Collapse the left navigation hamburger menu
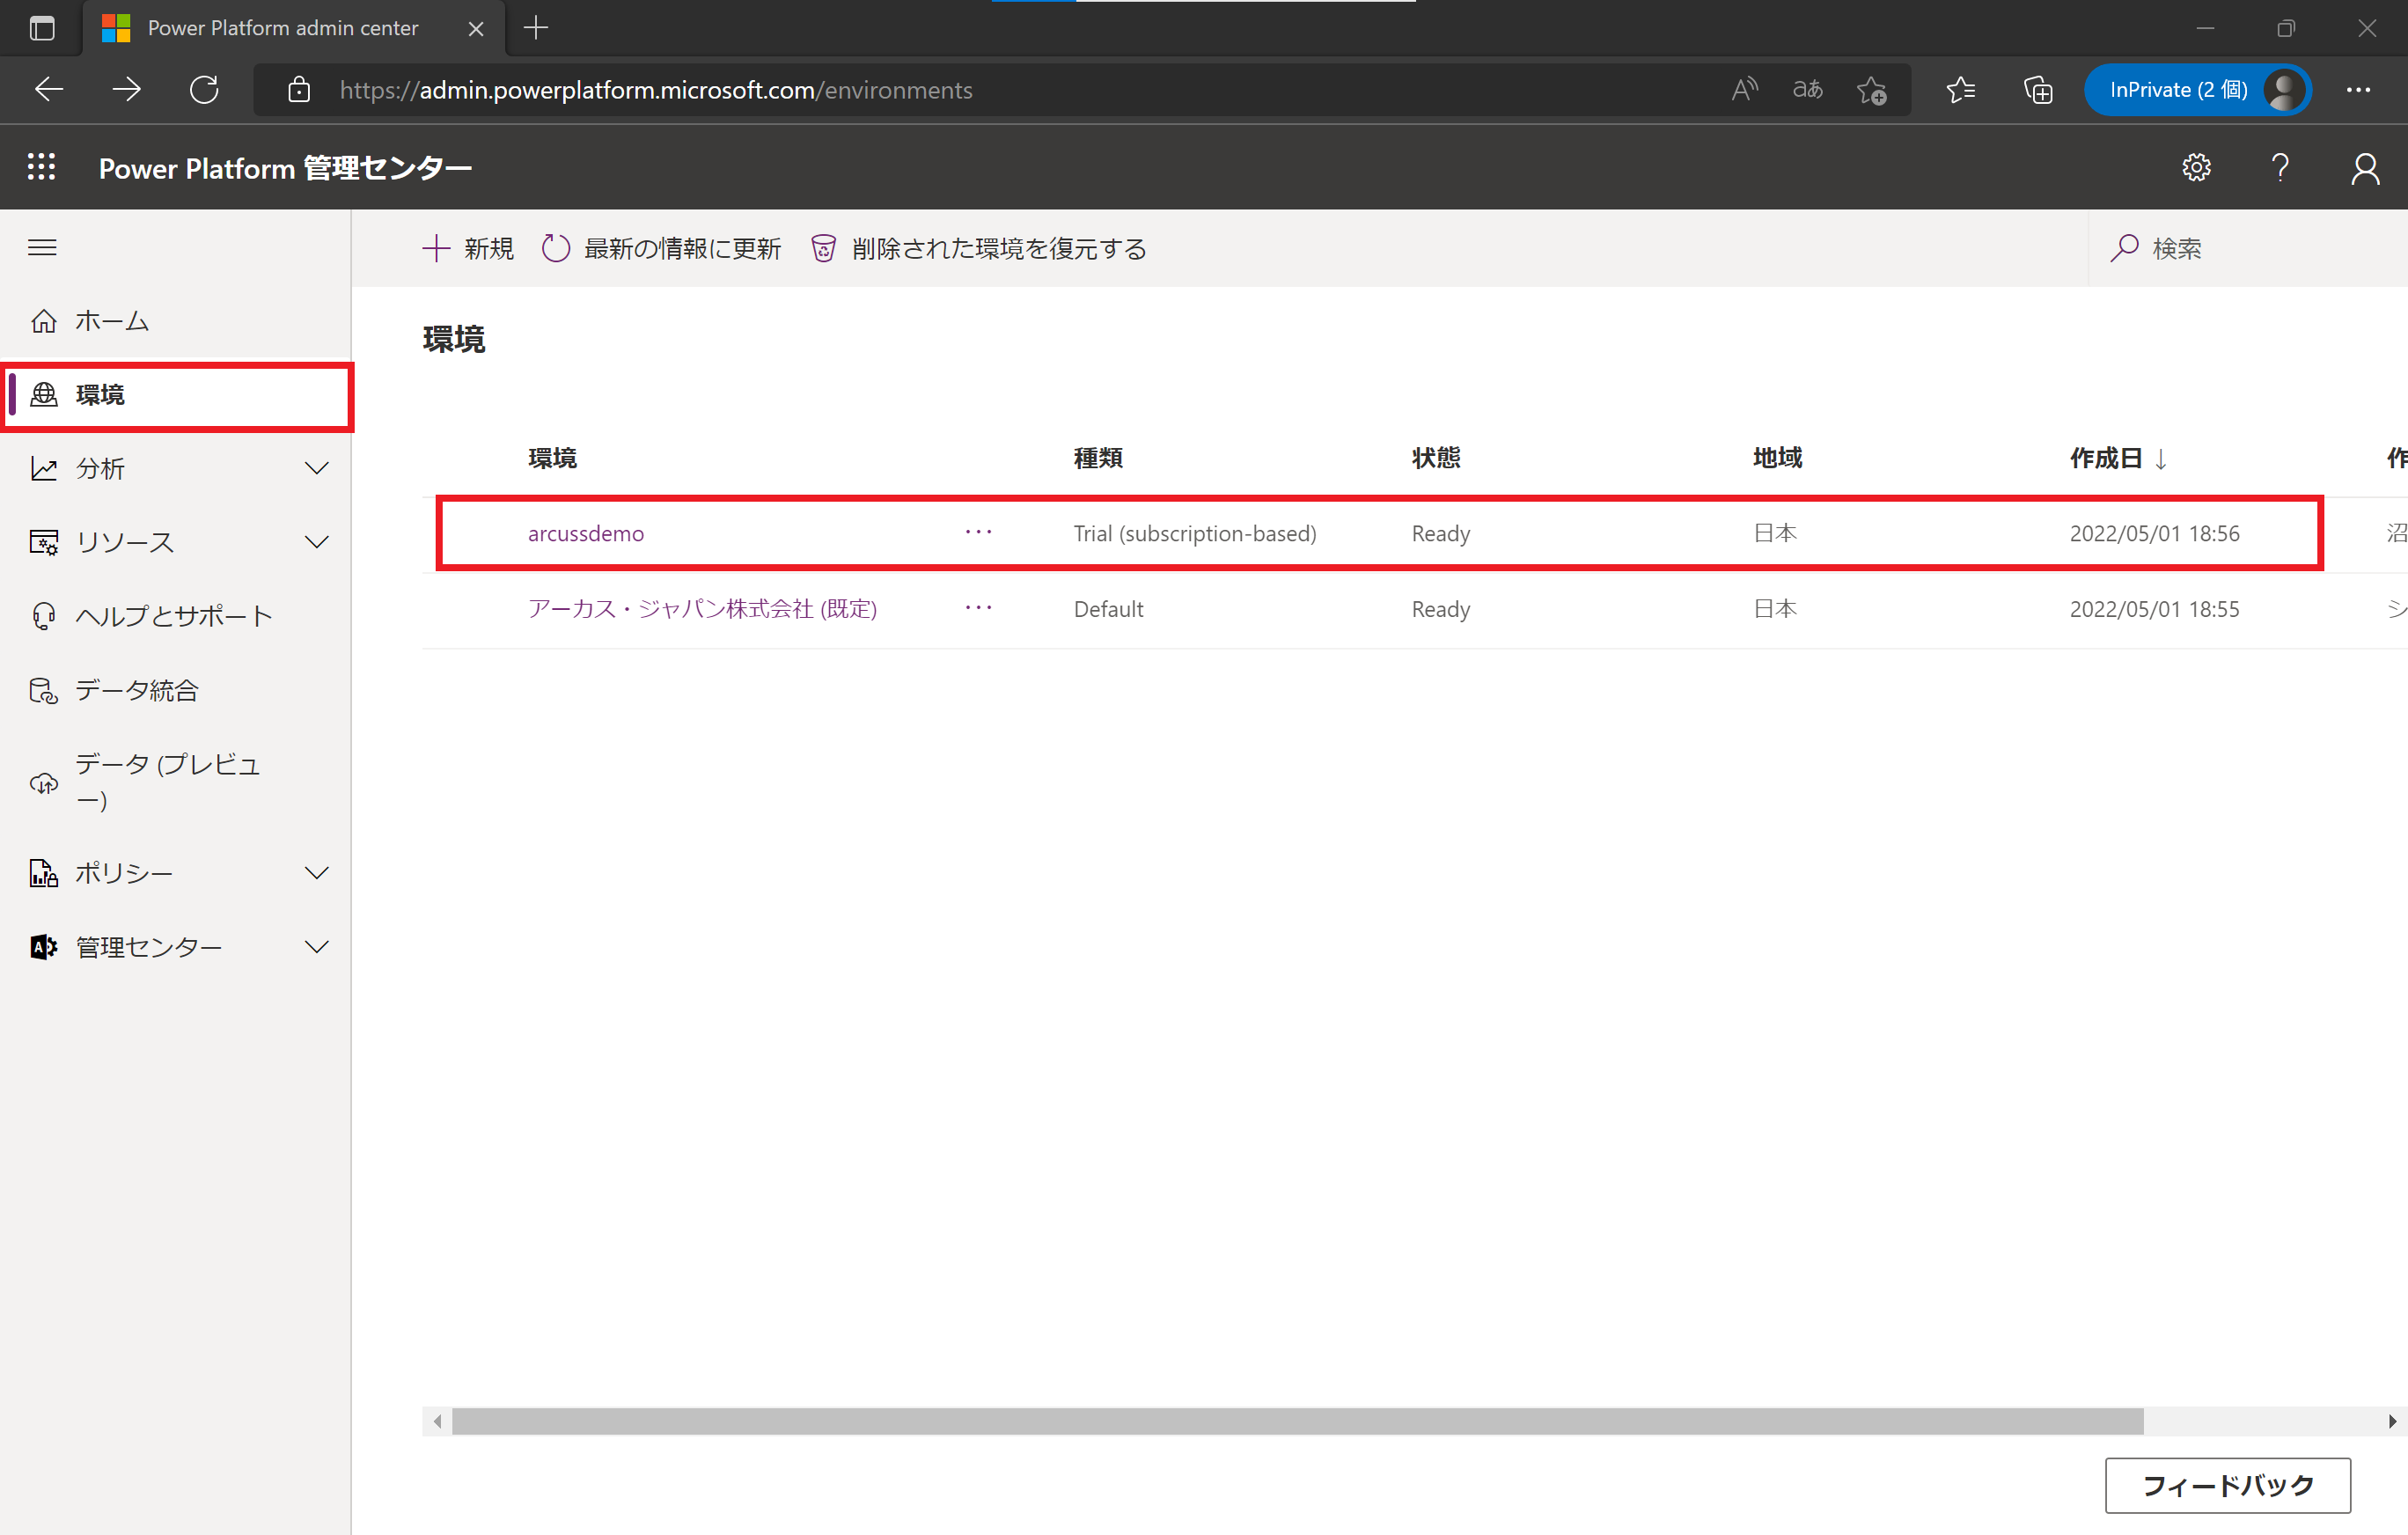2408x1535 pixels. (x=42, y=247)
